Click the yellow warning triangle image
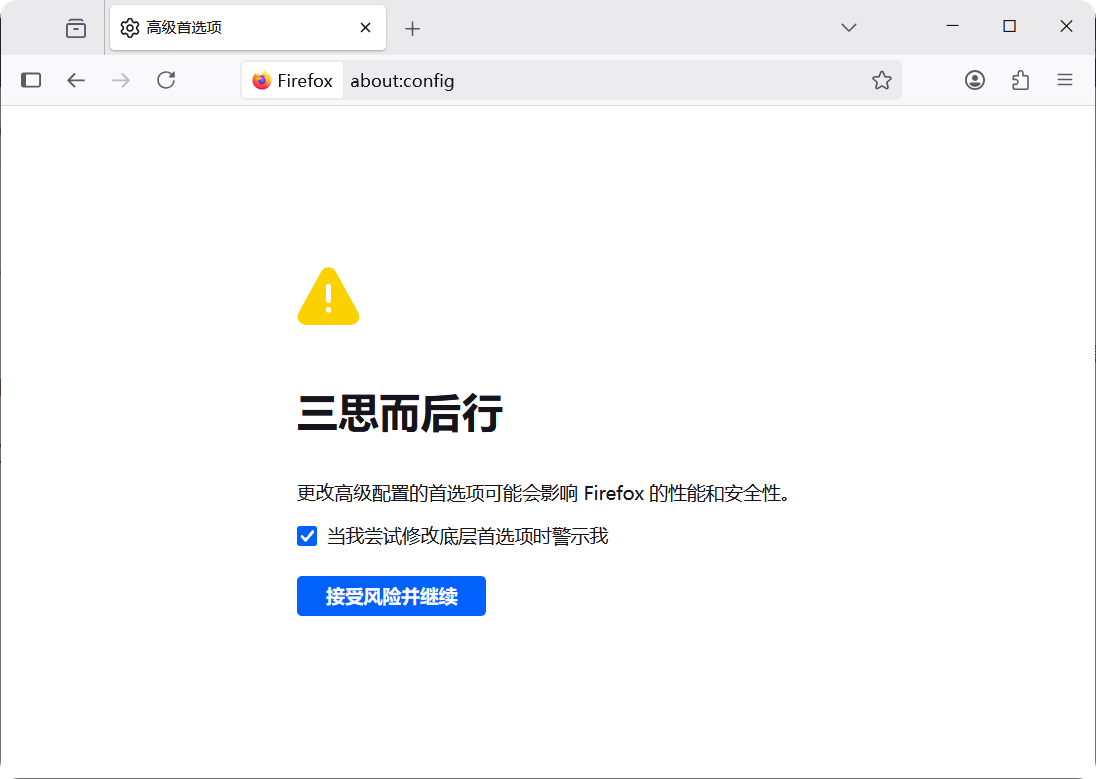The height and width of the screenshot is (779, 1096). (x=328, y=297)
